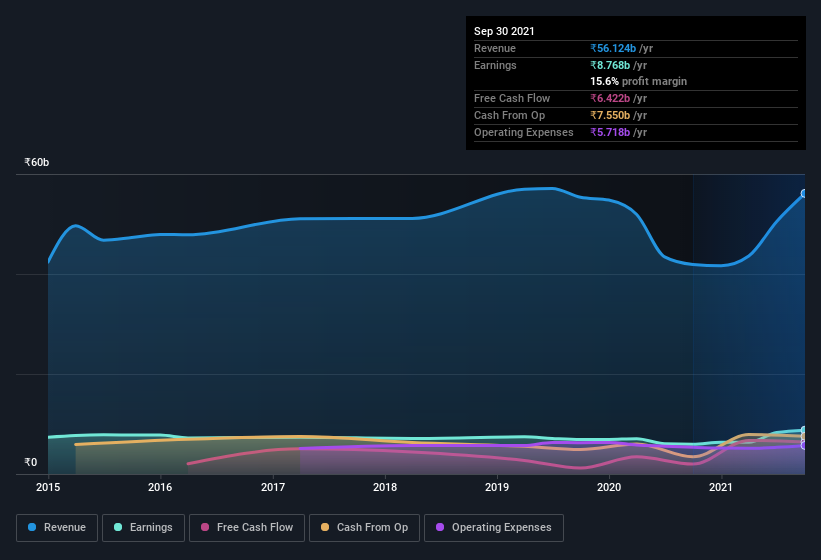Click the Operating Expenses end-point marker

[x=804, y=445]
